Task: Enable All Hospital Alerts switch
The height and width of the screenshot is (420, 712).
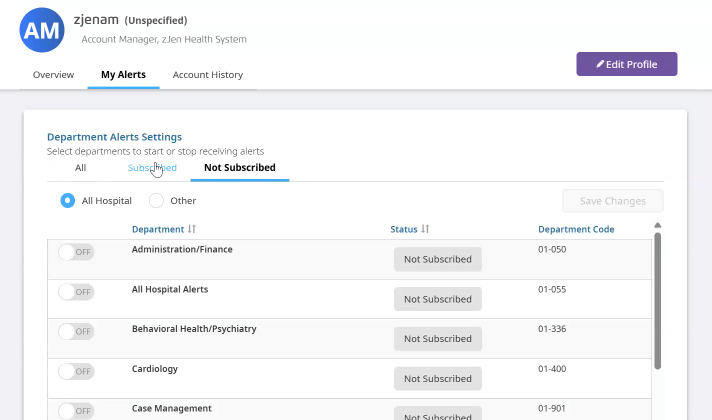Action: point(75,292)
